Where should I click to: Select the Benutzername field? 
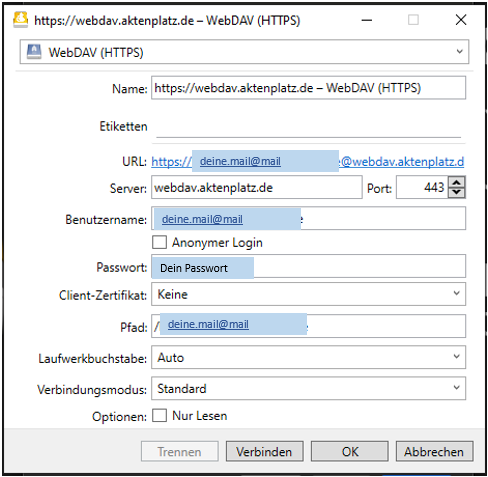(x=308, y=218)
